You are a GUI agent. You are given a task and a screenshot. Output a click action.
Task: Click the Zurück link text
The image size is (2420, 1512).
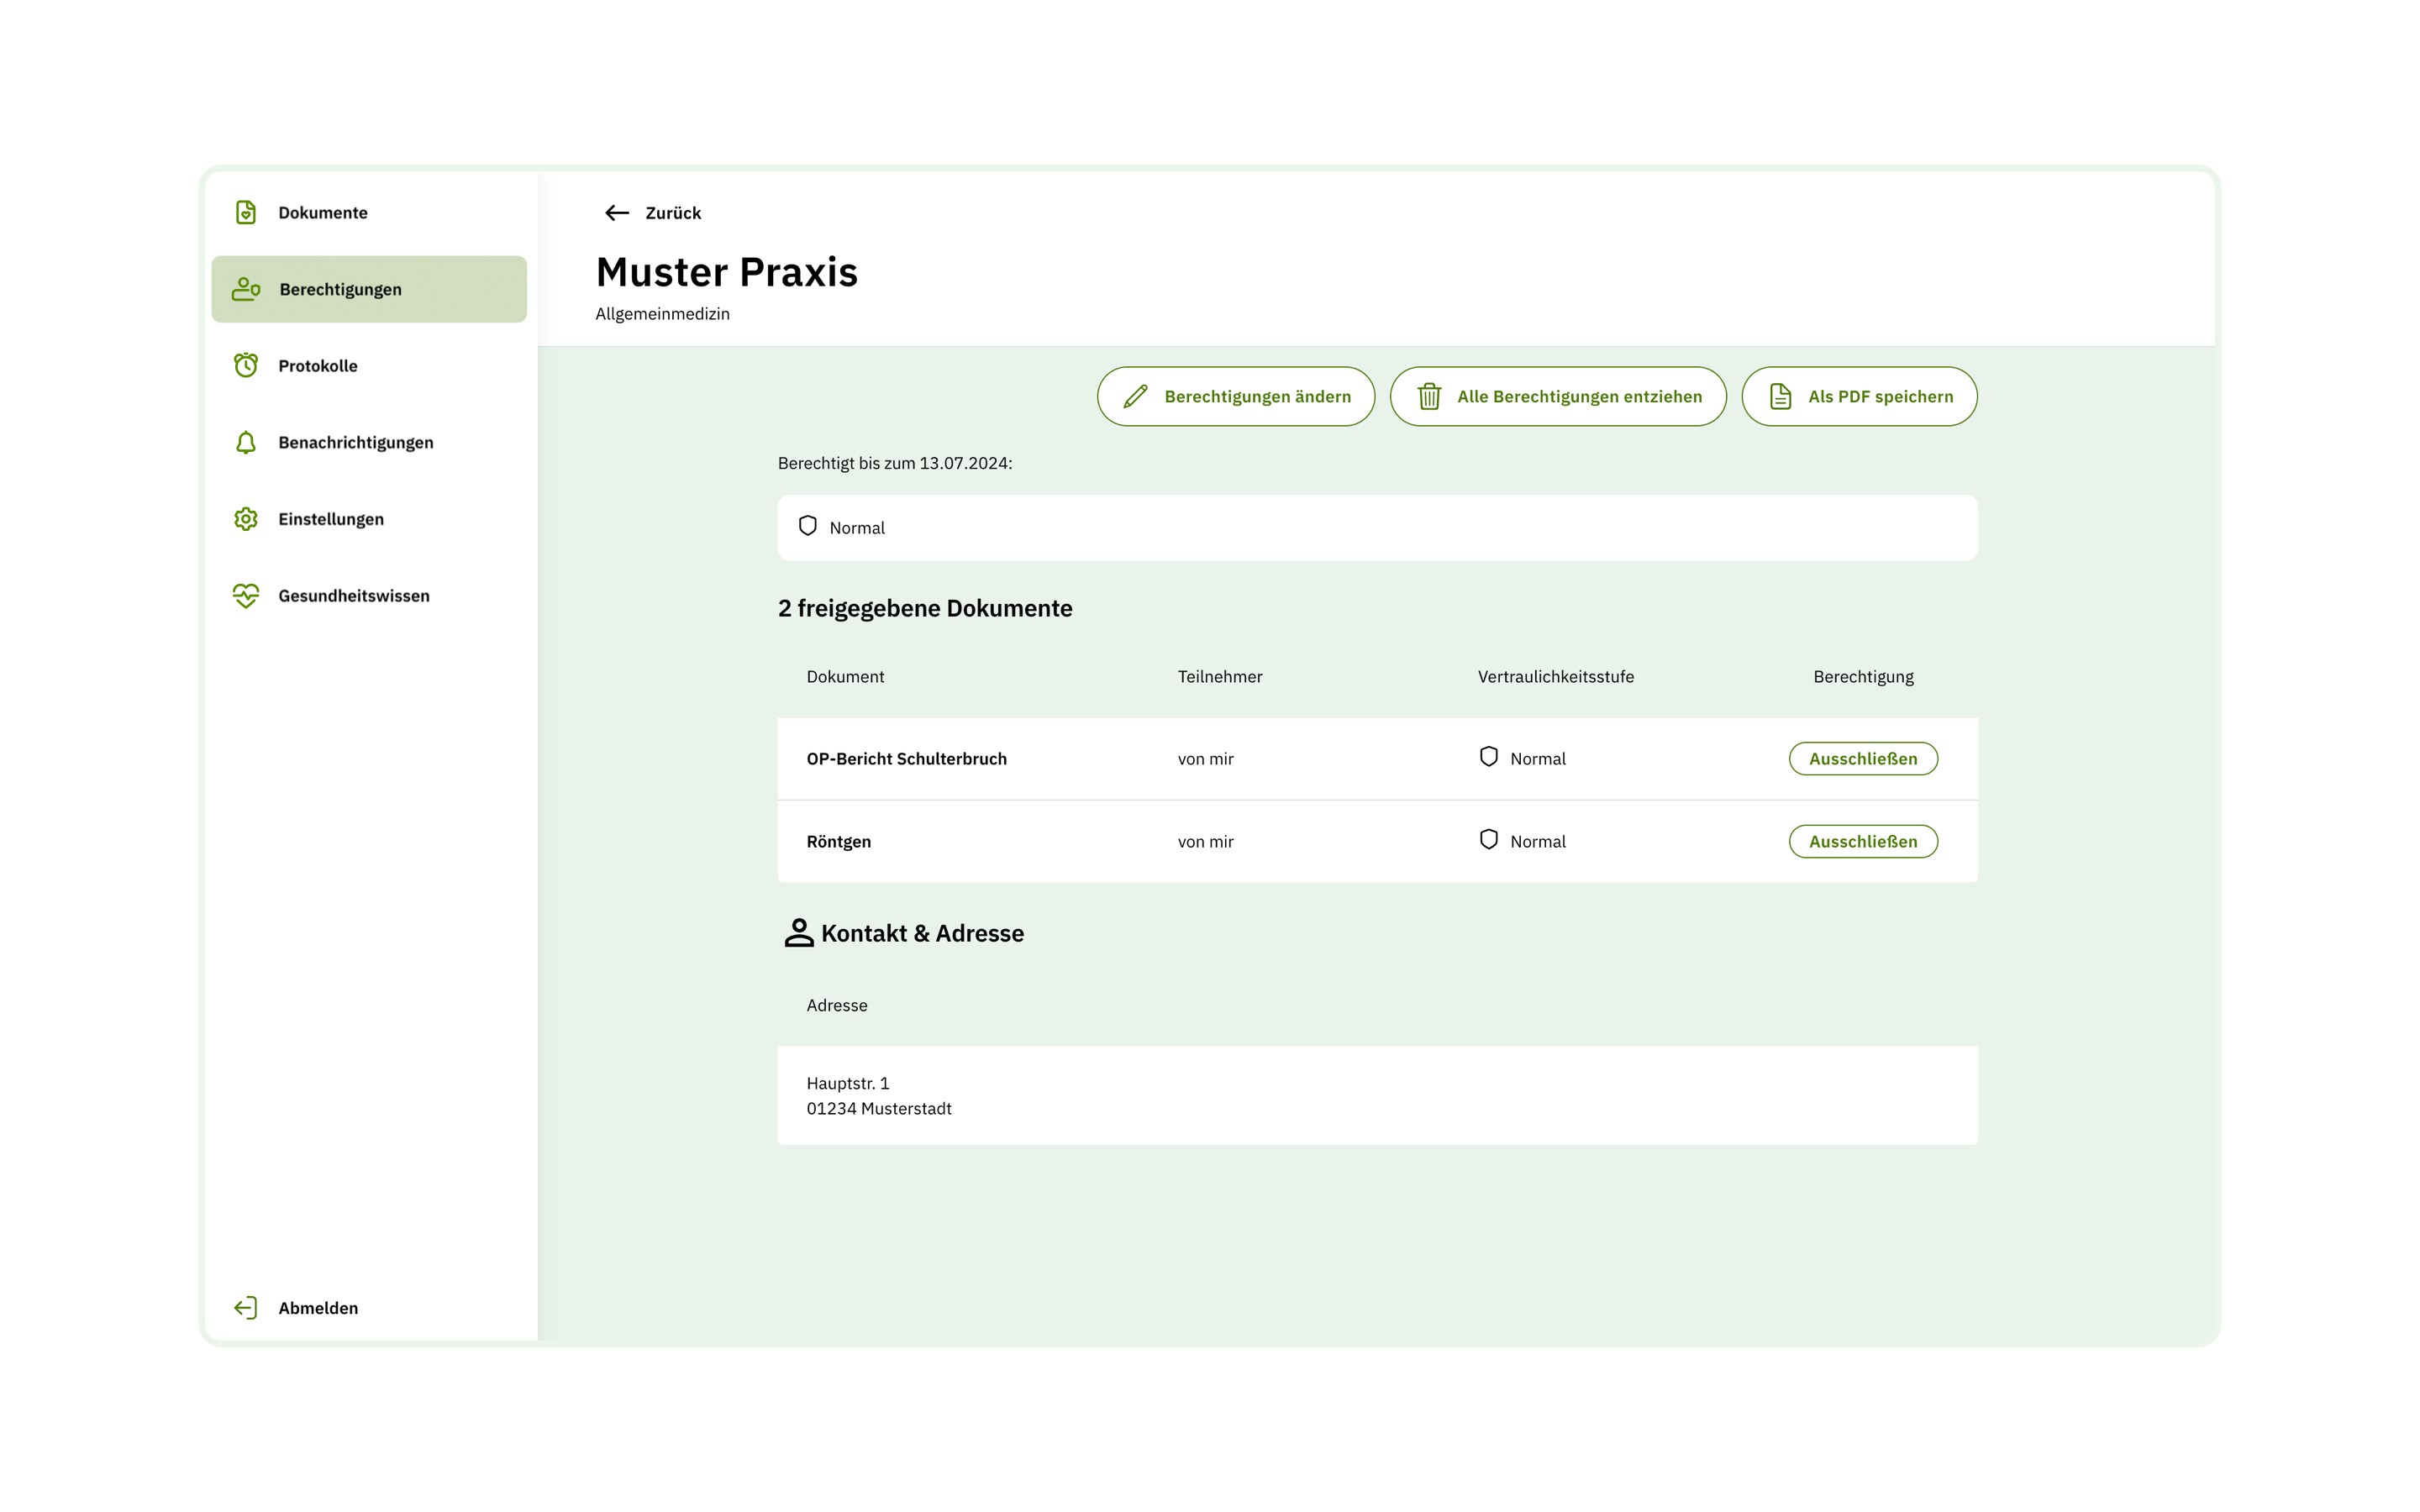click(x=673, y=213)
